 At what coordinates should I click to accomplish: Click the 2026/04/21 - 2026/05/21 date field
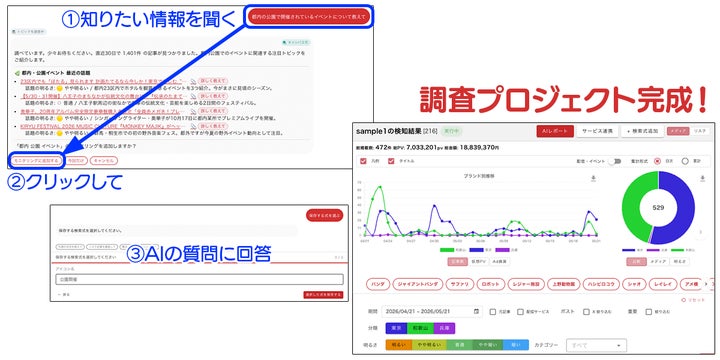pyautogui.click(x=432, y=311)
